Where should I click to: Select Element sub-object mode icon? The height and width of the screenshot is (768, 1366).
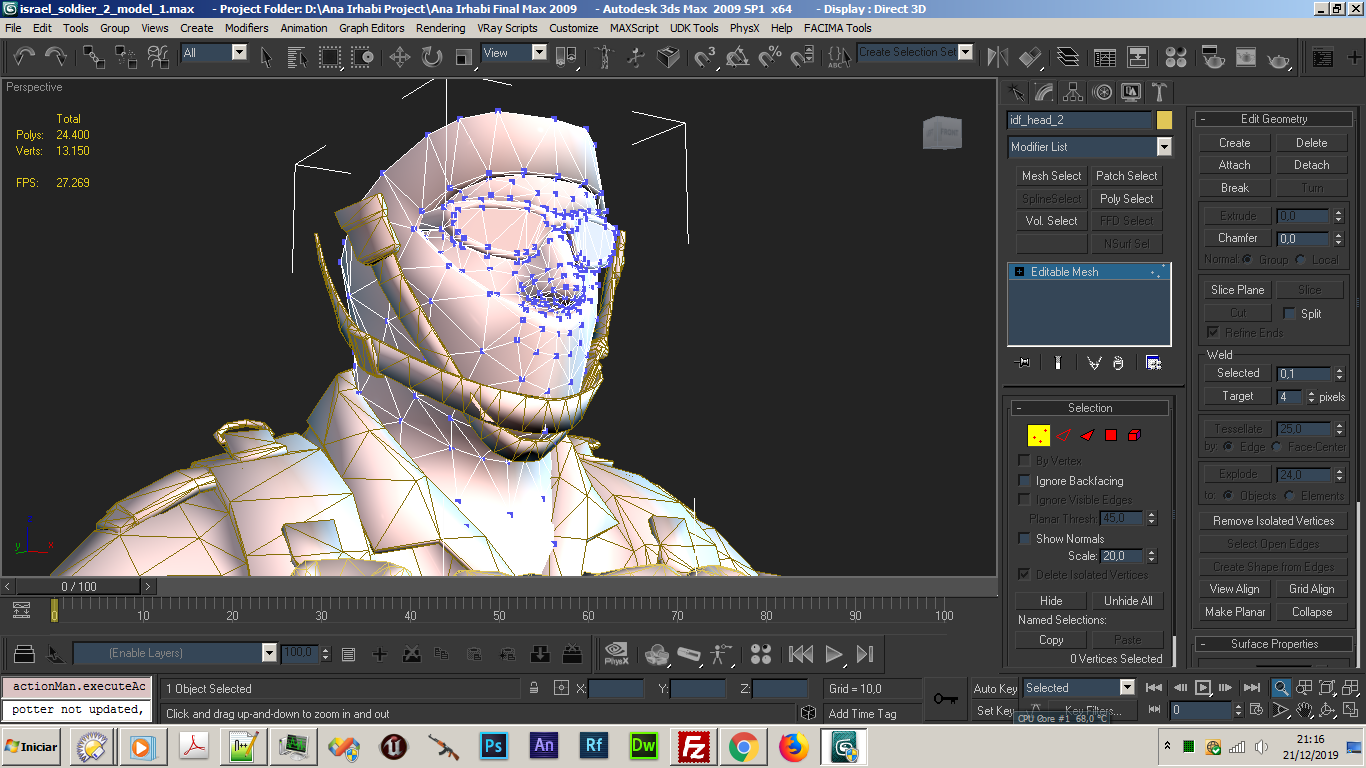[1134, 435]
